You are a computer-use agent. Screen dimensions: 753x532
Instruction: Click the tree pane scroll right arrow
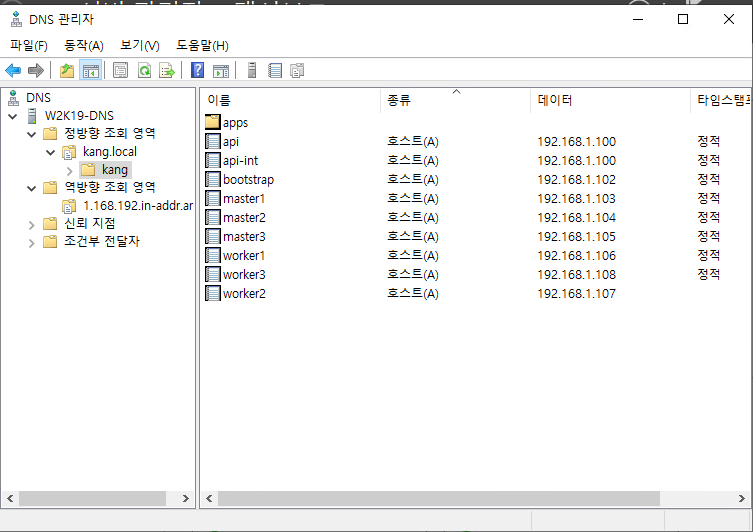point(186,498)
